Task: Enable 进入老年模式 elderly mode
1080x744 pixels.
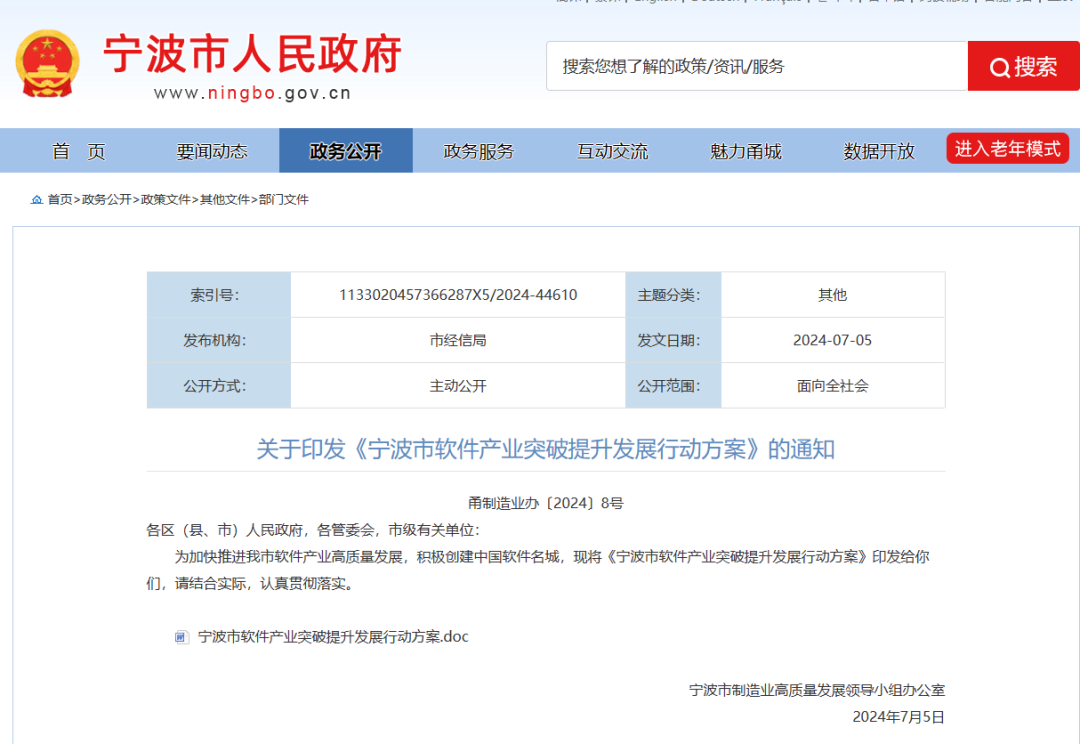Action: [1007, 149]
